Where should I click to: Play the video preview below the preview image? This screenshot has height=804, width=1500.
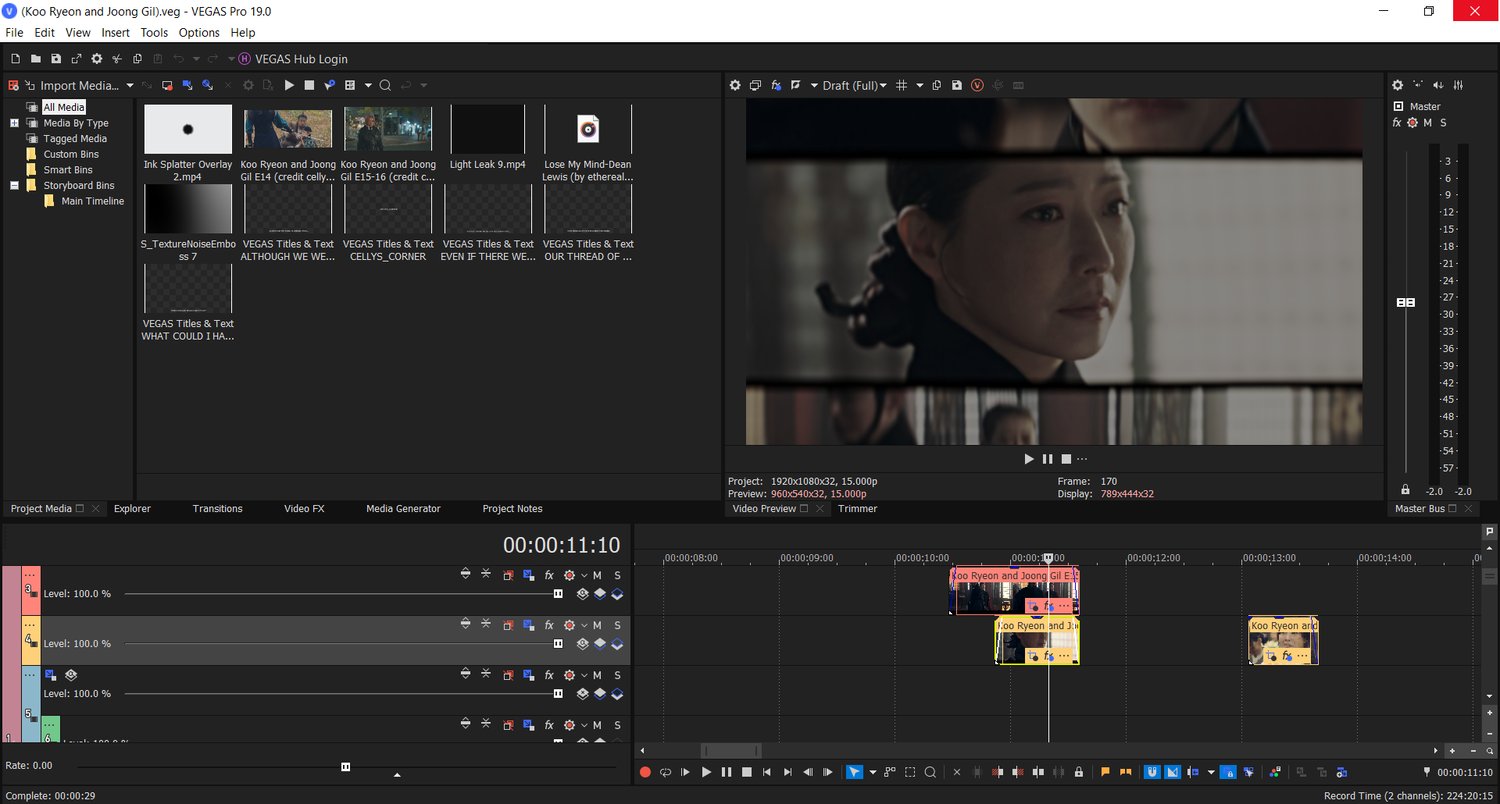pos(1029,459)
